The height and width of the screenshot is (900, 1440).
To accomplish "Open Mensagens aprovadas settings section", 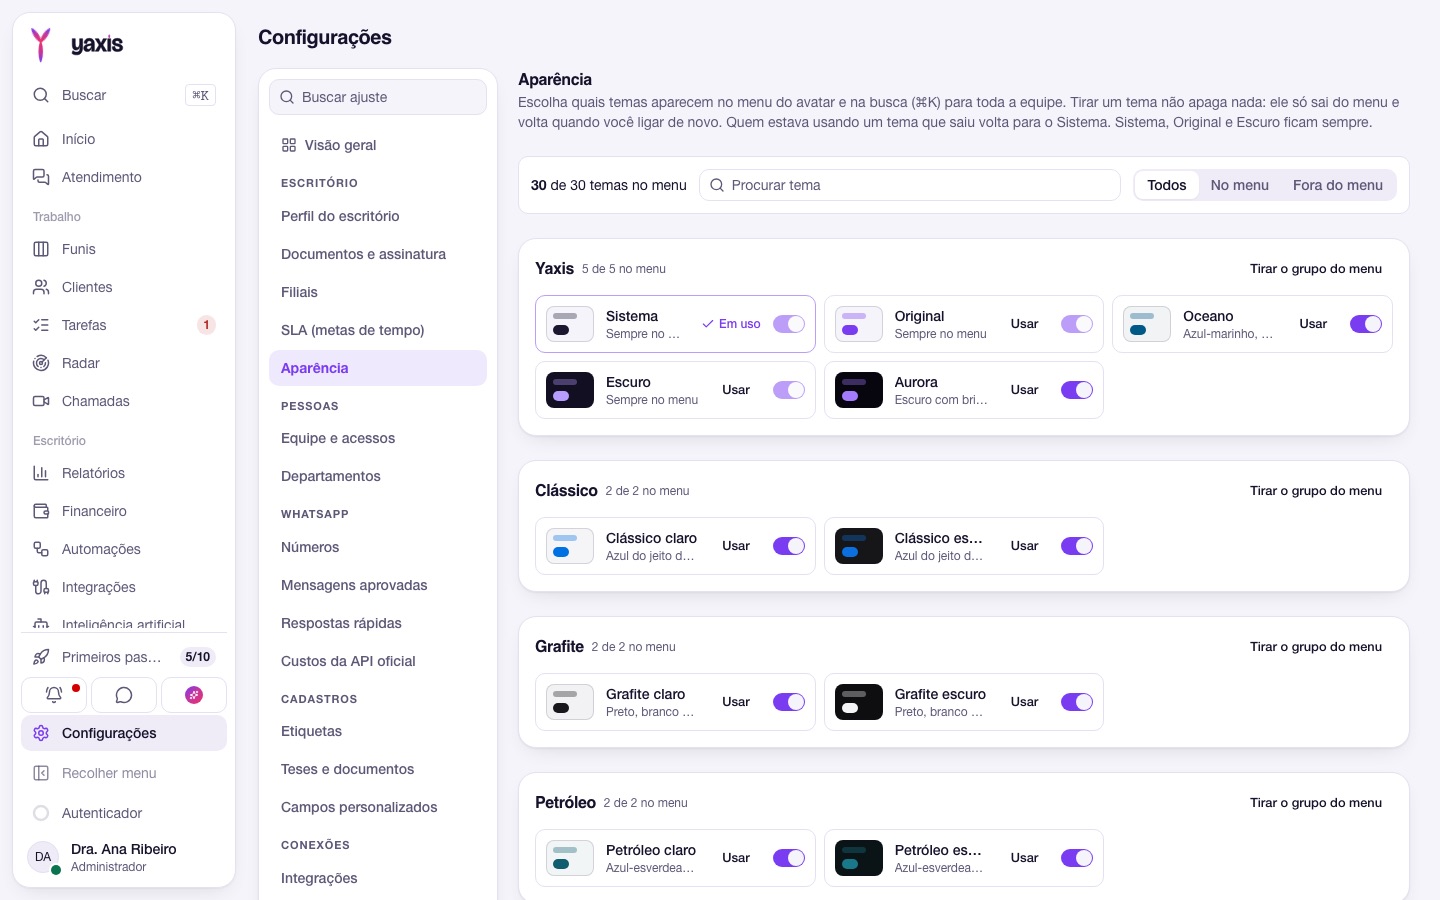I will (378, 585).
